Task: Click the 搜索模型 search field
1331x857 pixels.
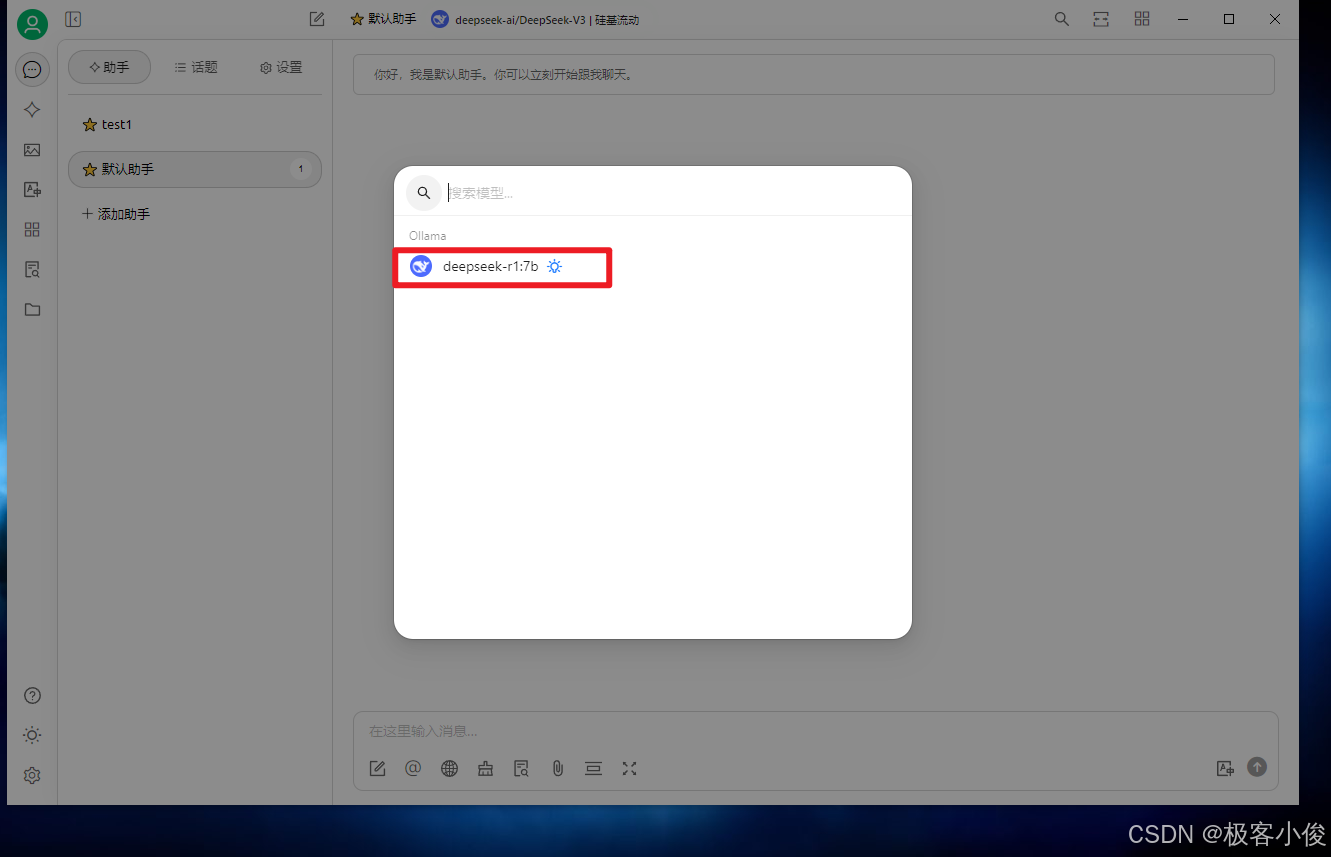Action: click(672, 193)
